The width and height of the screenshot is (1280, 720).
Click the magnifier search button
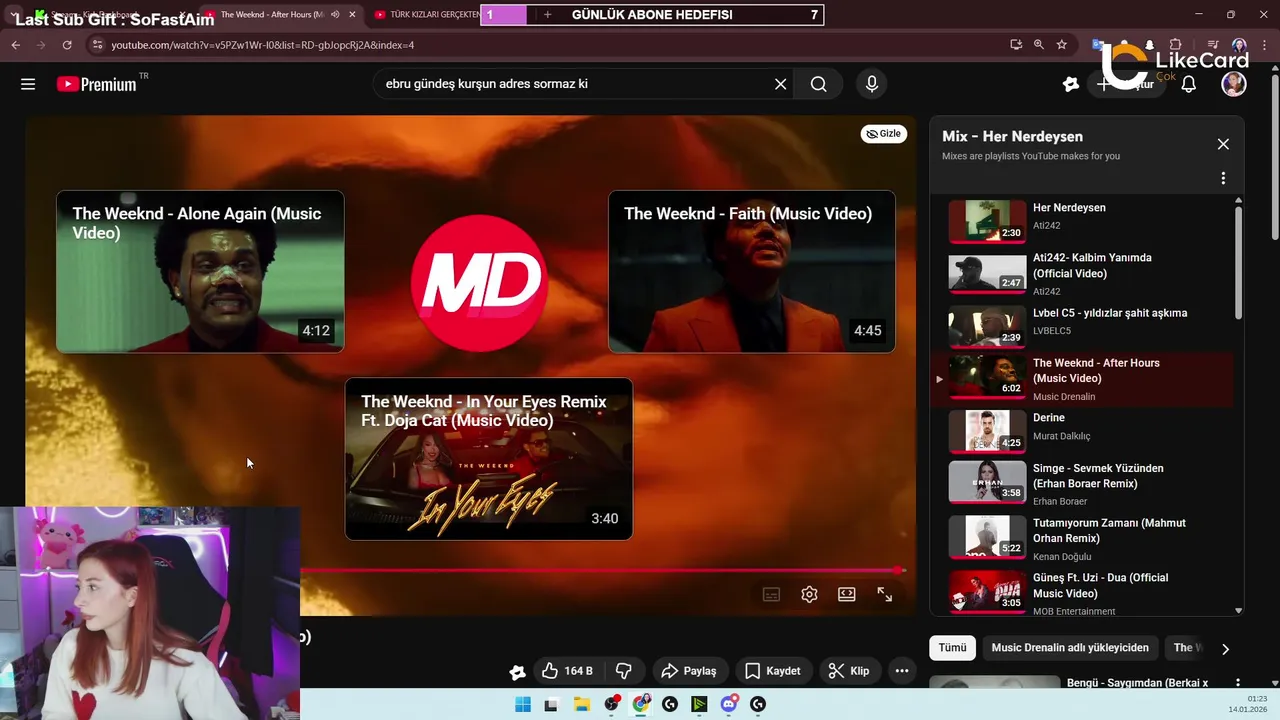[x=819, y=84]
